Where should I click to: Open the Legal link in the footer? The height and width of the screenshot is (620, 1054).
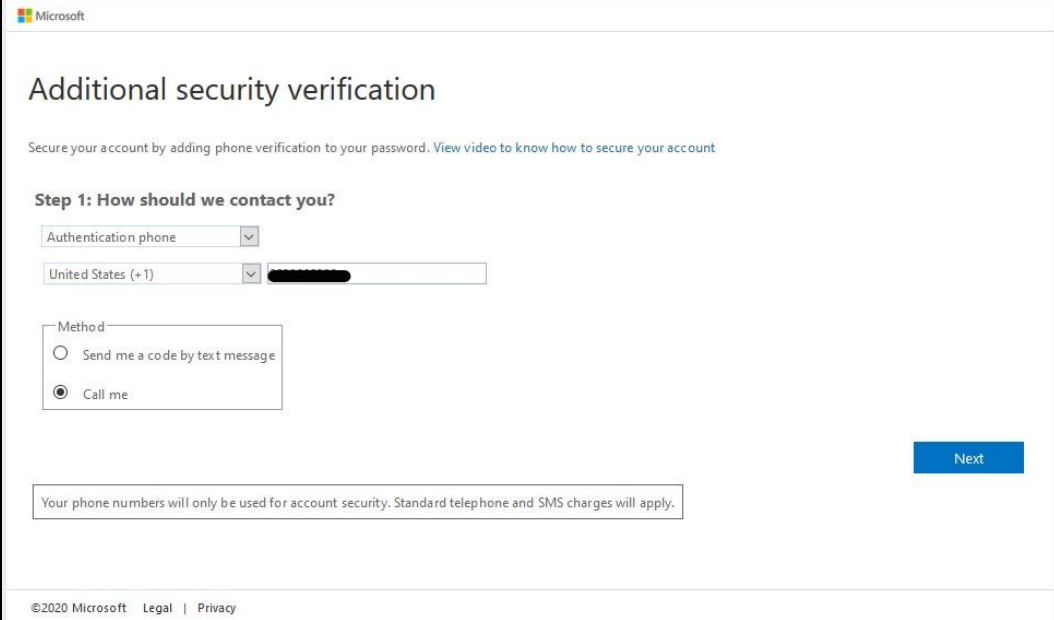(x=157, y=607)
